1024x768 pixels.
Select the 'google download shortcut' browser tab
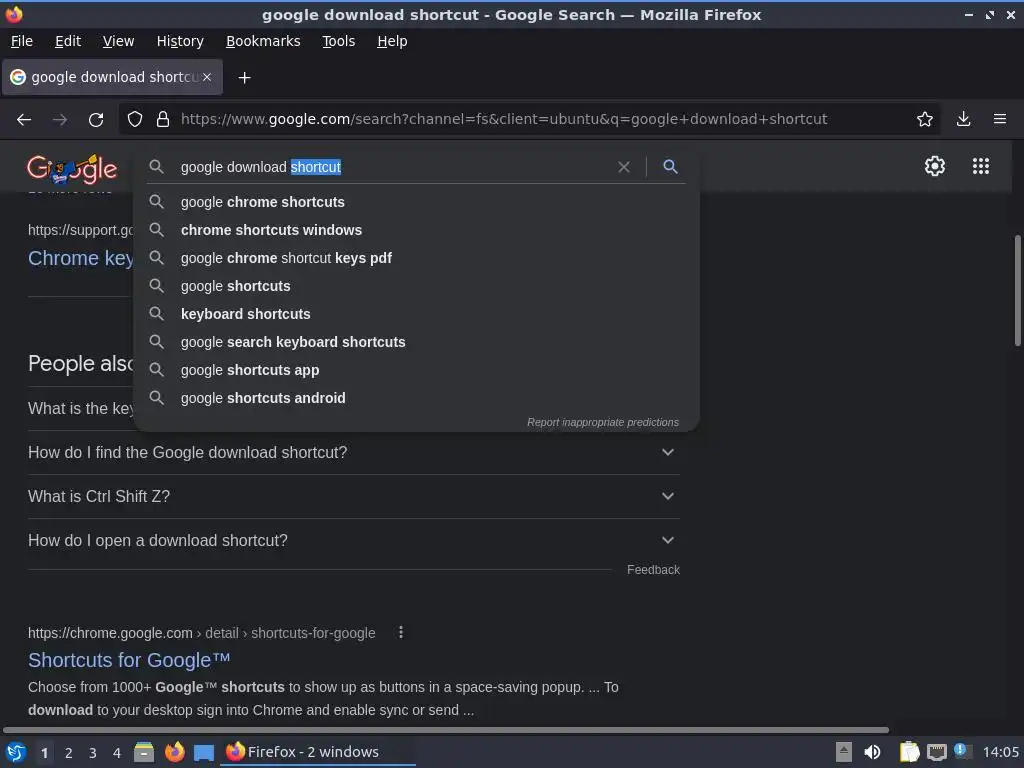pyautogui.click(x=113, y=77)
